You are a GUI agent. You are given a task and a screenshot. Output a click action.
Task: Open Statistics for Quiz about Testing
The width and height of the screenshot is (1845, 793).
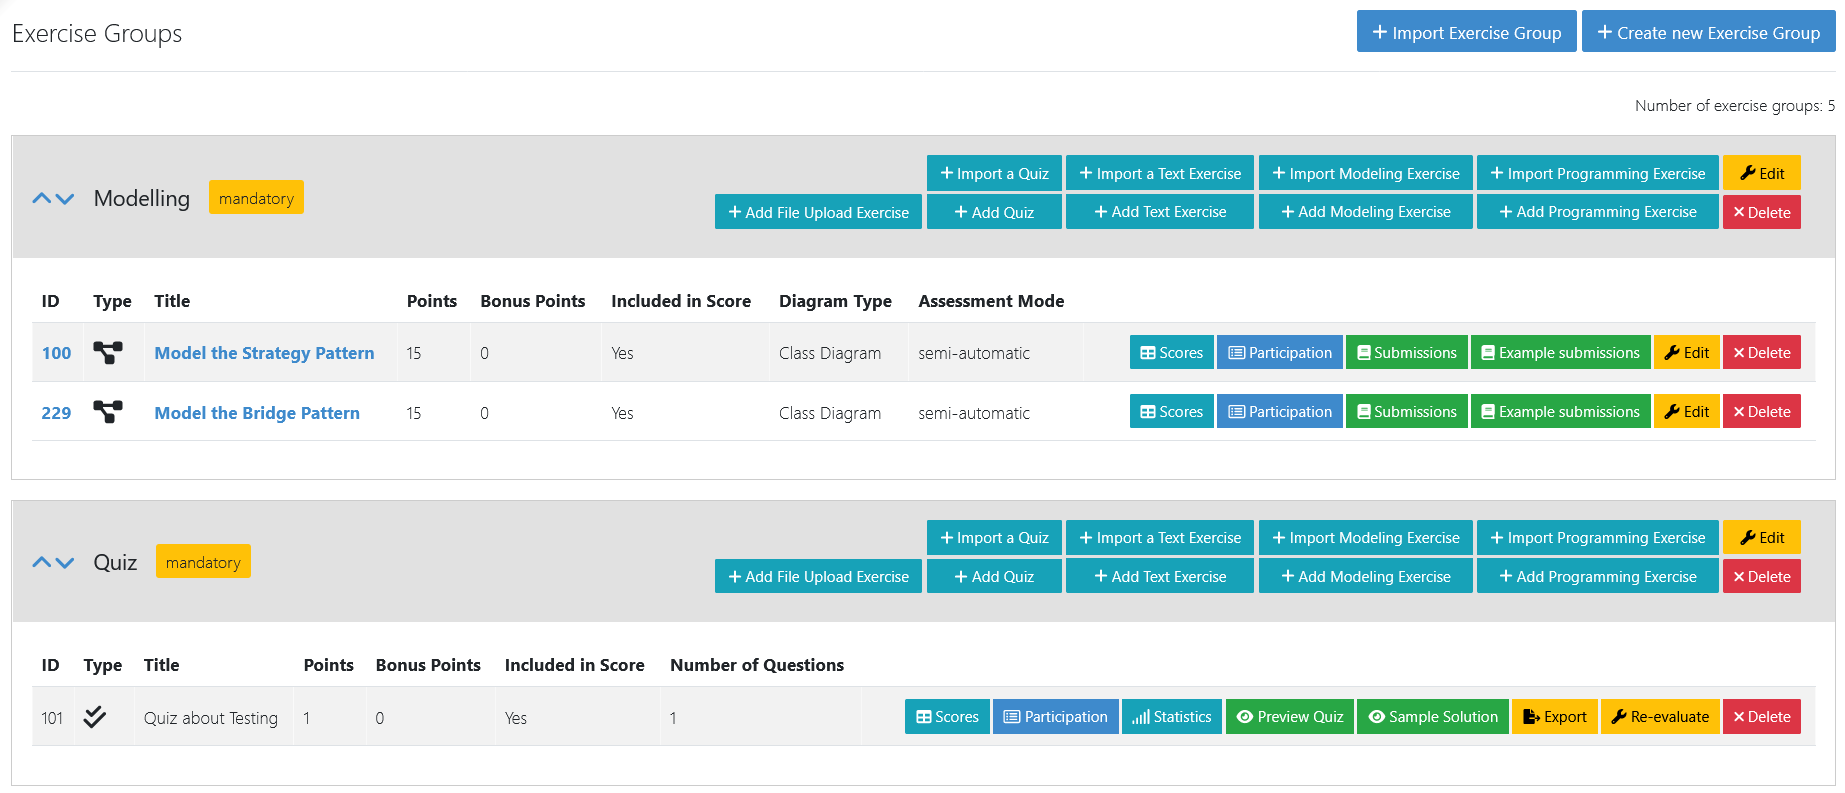click(1171, 717)
